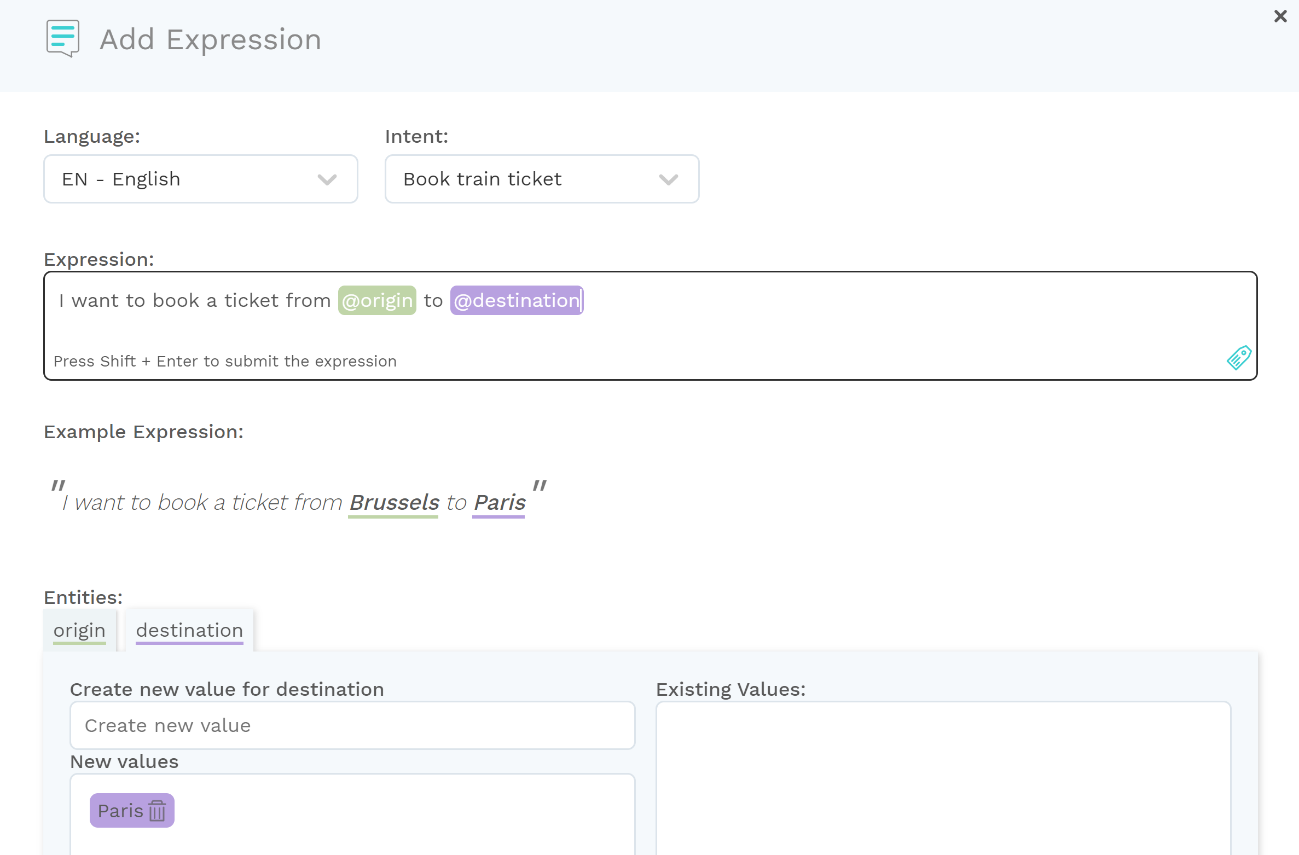The width and height of the screenshot is (1299, 855).
Task: Select the @origin tag in expression
Action: 377,300
